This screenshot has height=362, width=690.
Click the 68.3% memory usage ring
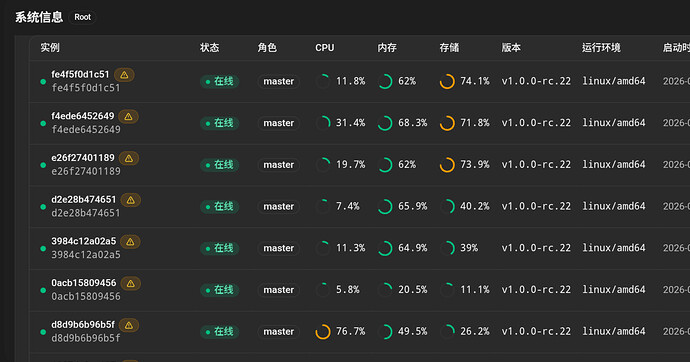click(385, 123)
